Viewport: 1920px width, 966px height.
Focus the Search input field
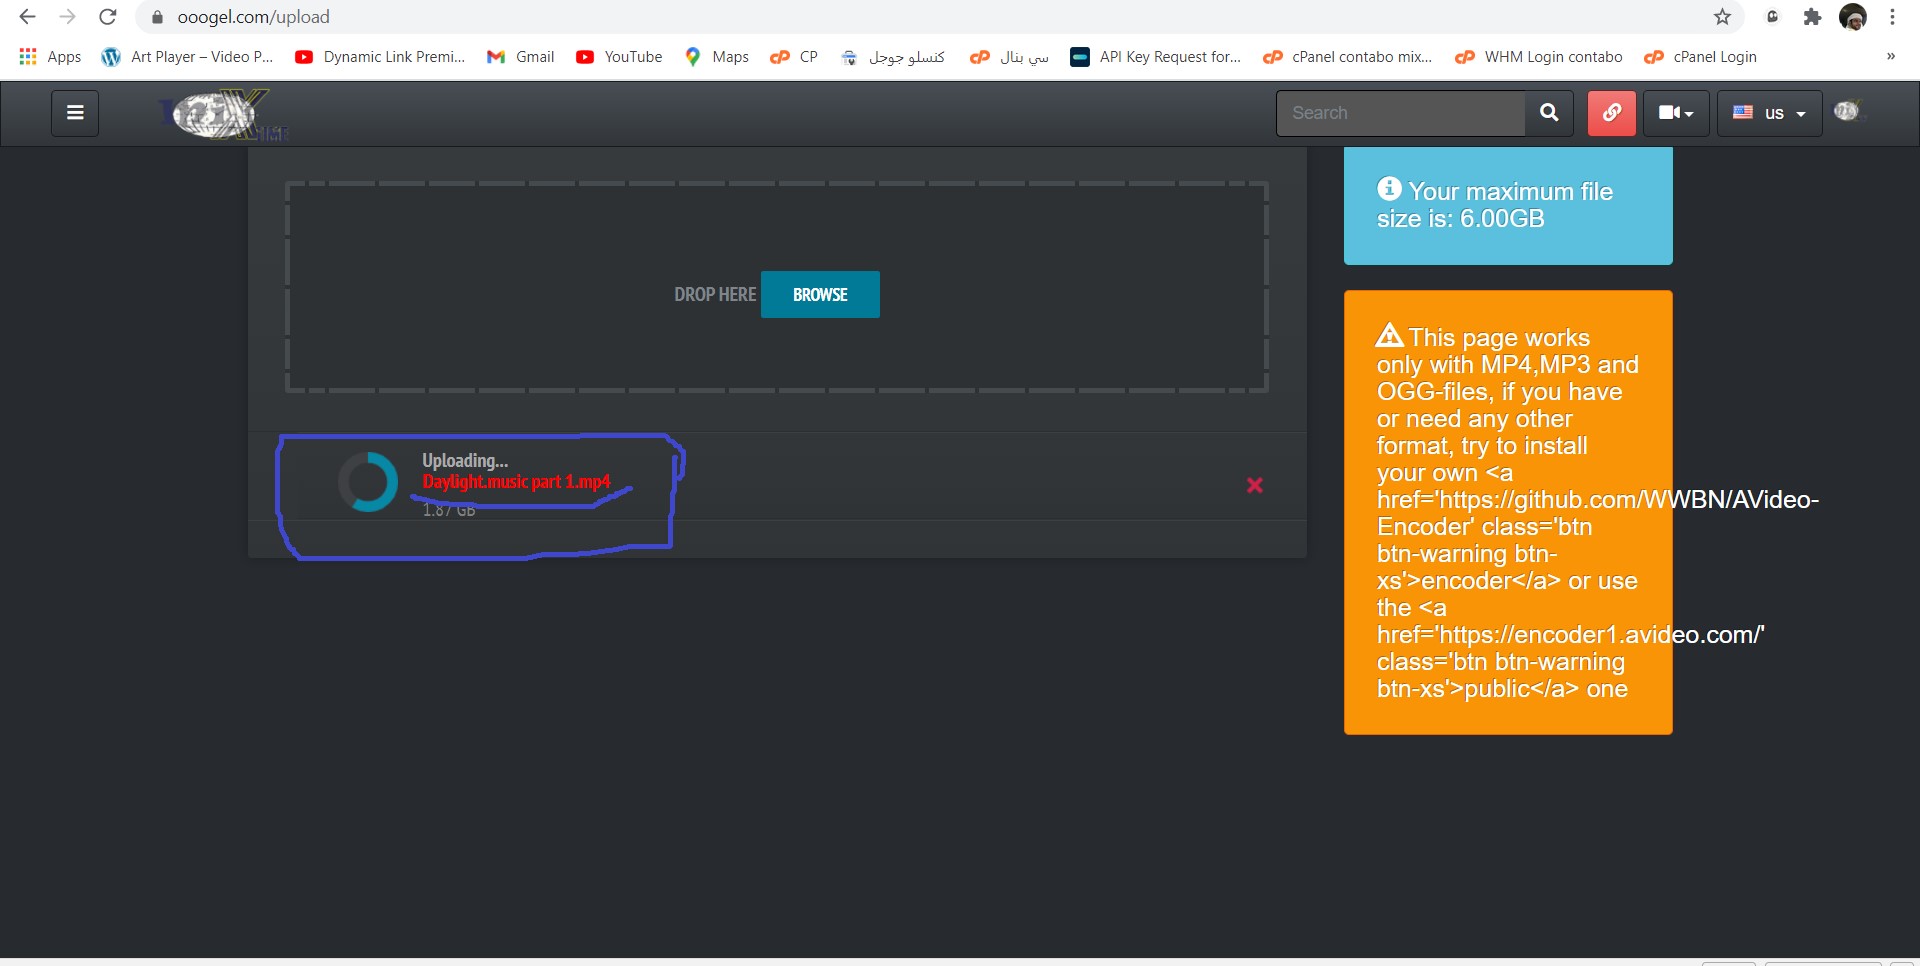[1400, 113]
